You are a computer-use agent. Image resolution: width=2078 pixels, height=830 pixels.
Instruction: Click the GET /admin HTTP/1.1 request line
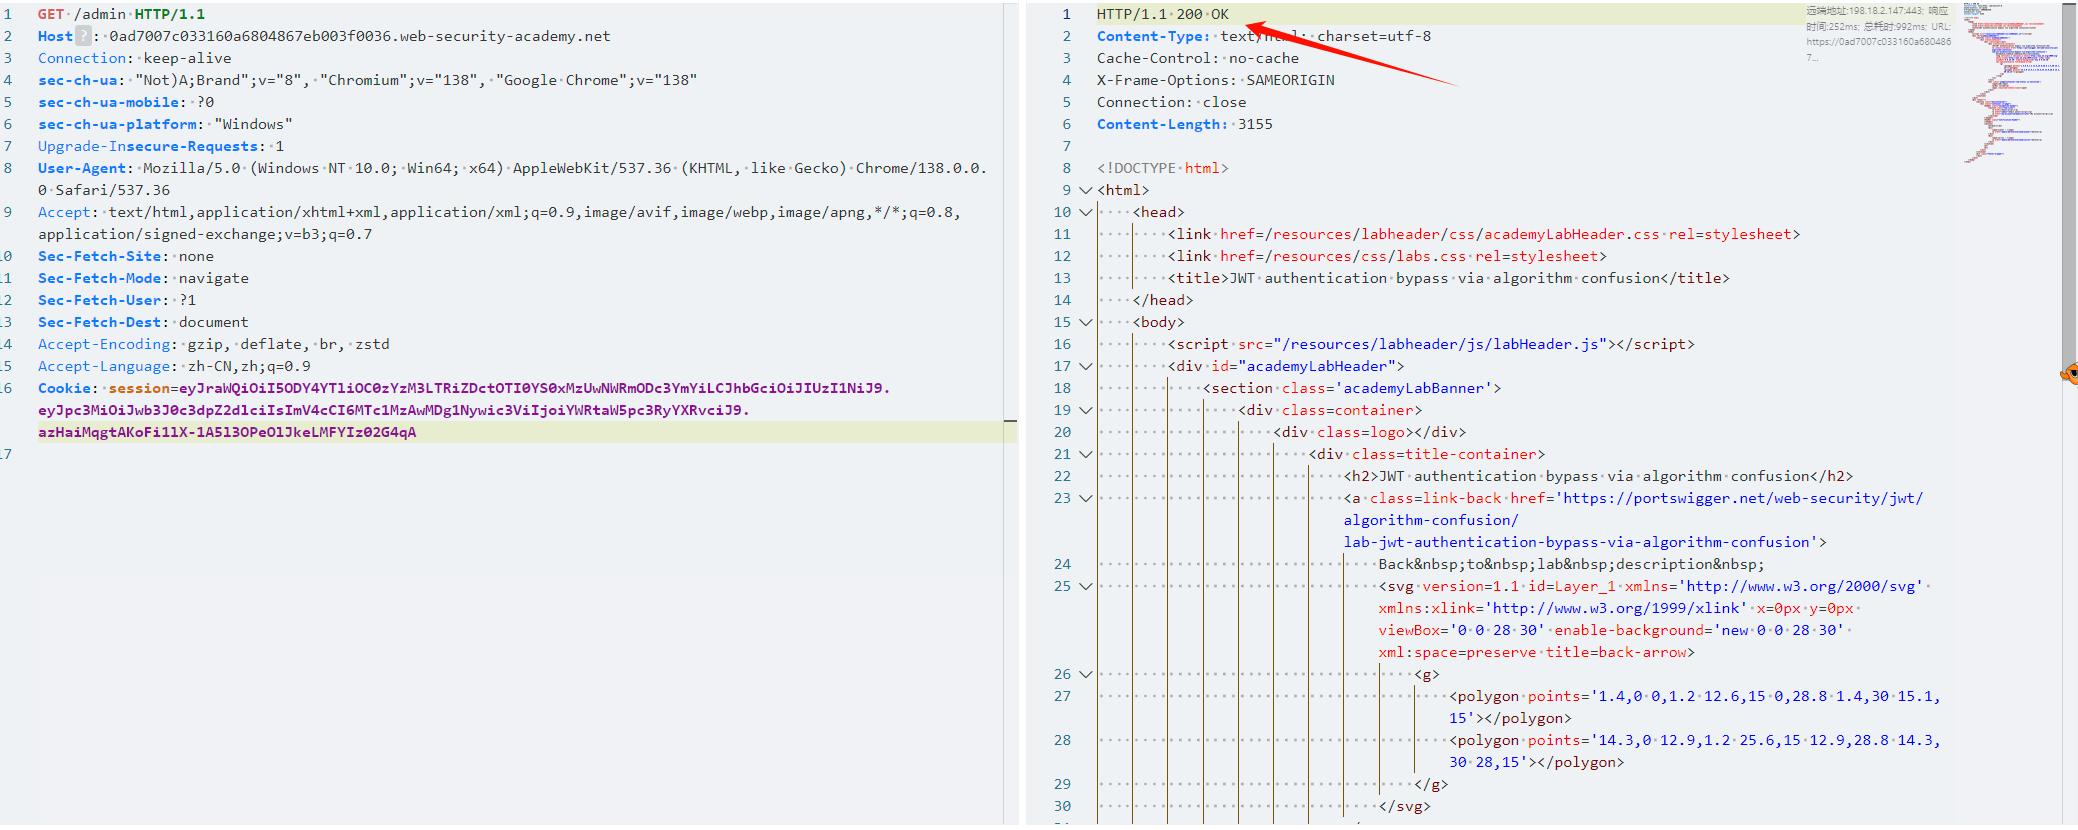coord(121,14)
